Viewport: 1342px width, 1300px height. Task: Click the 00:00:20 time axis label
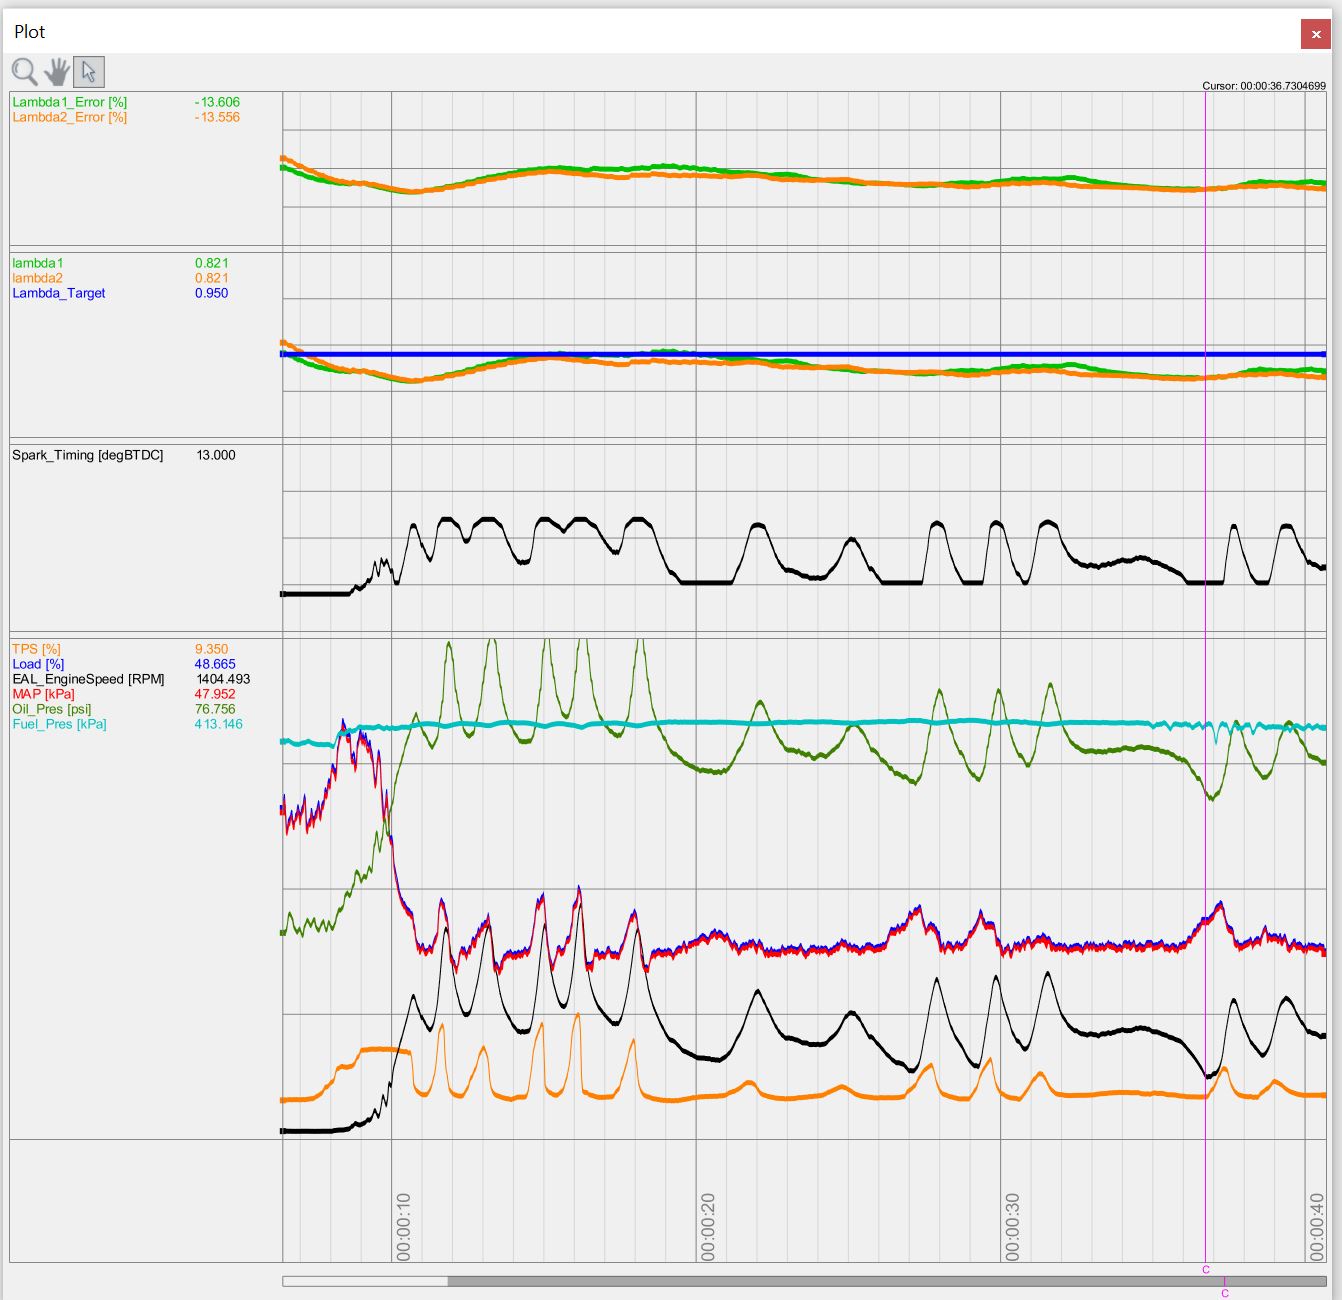point(708,1227)
